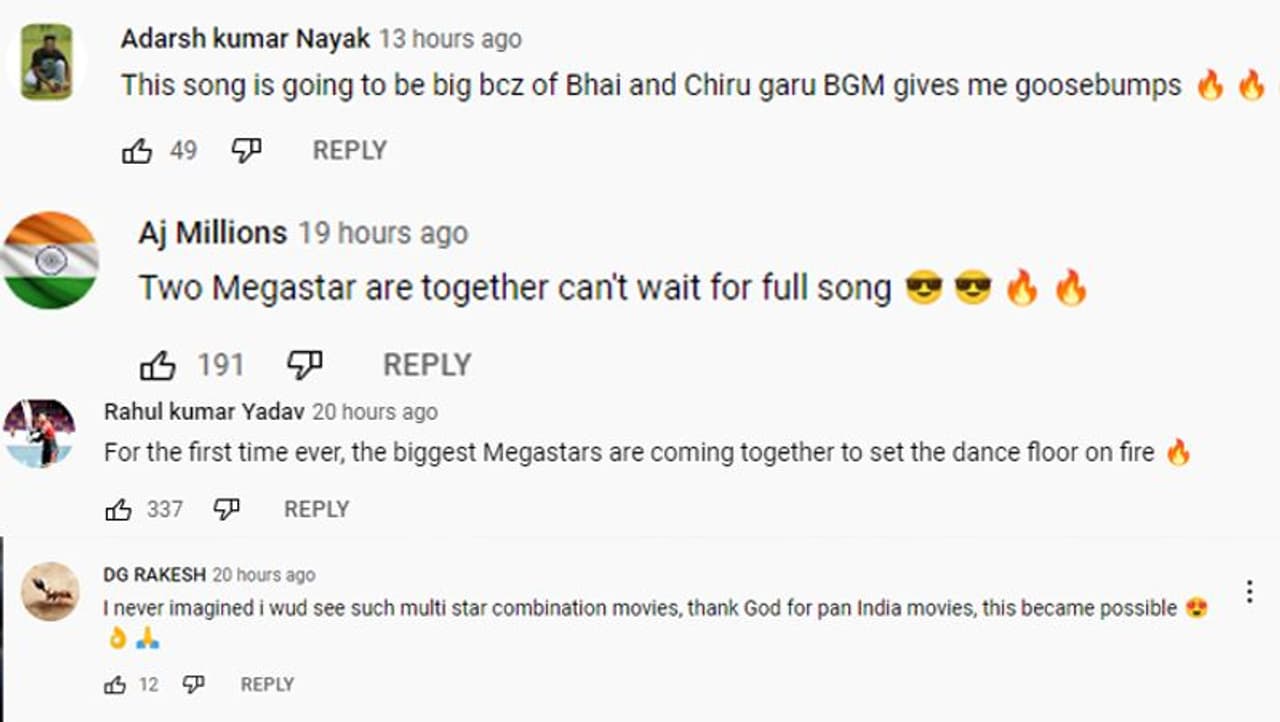
Task: Click DG RAKESH's profile avatar
Action: [x=50, y=592]
